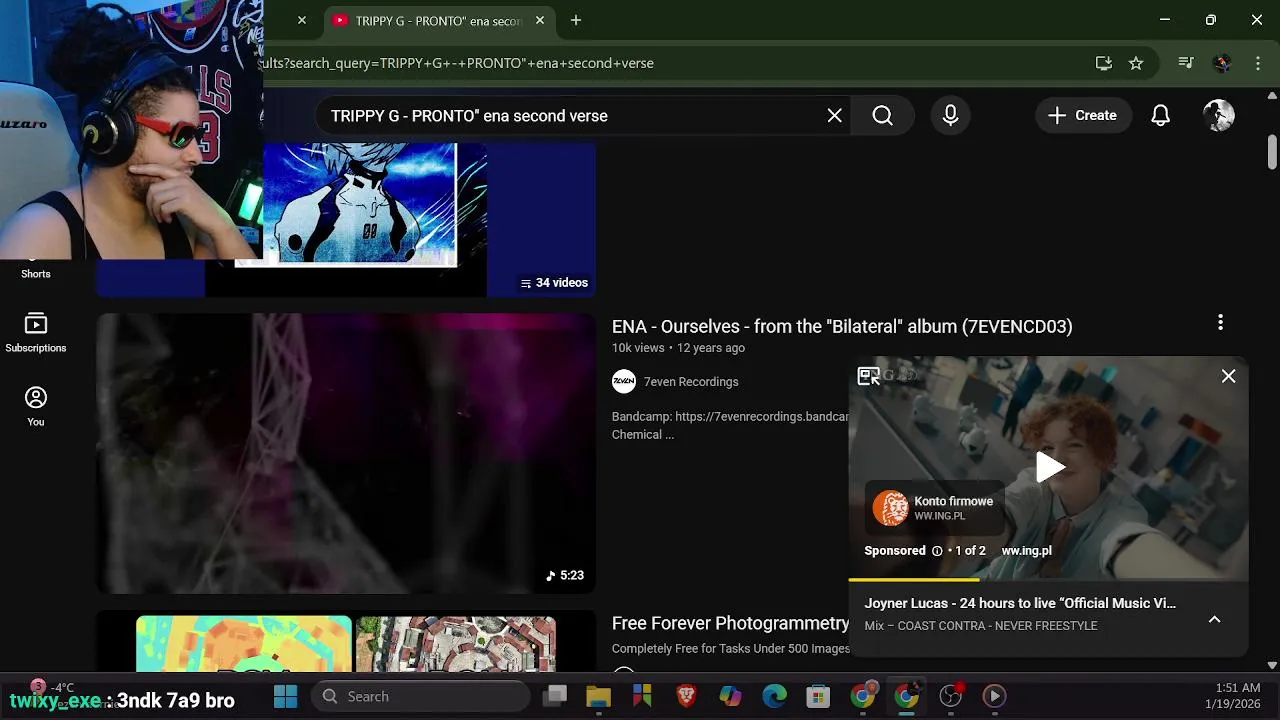Play the miniplayer video
Image resolution: width=1280 pixels, height=720 pixels.
[1049, 467]
